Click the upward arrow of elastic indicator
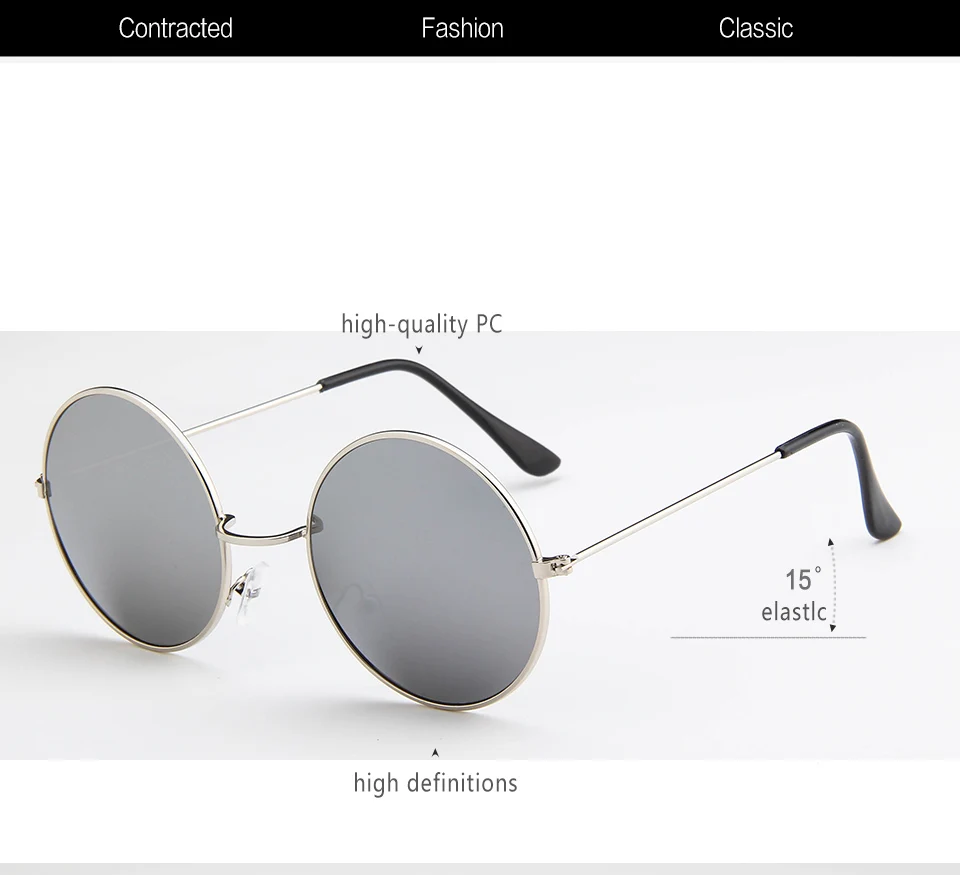This screenshot has height=875, width=960. [831, 542]
